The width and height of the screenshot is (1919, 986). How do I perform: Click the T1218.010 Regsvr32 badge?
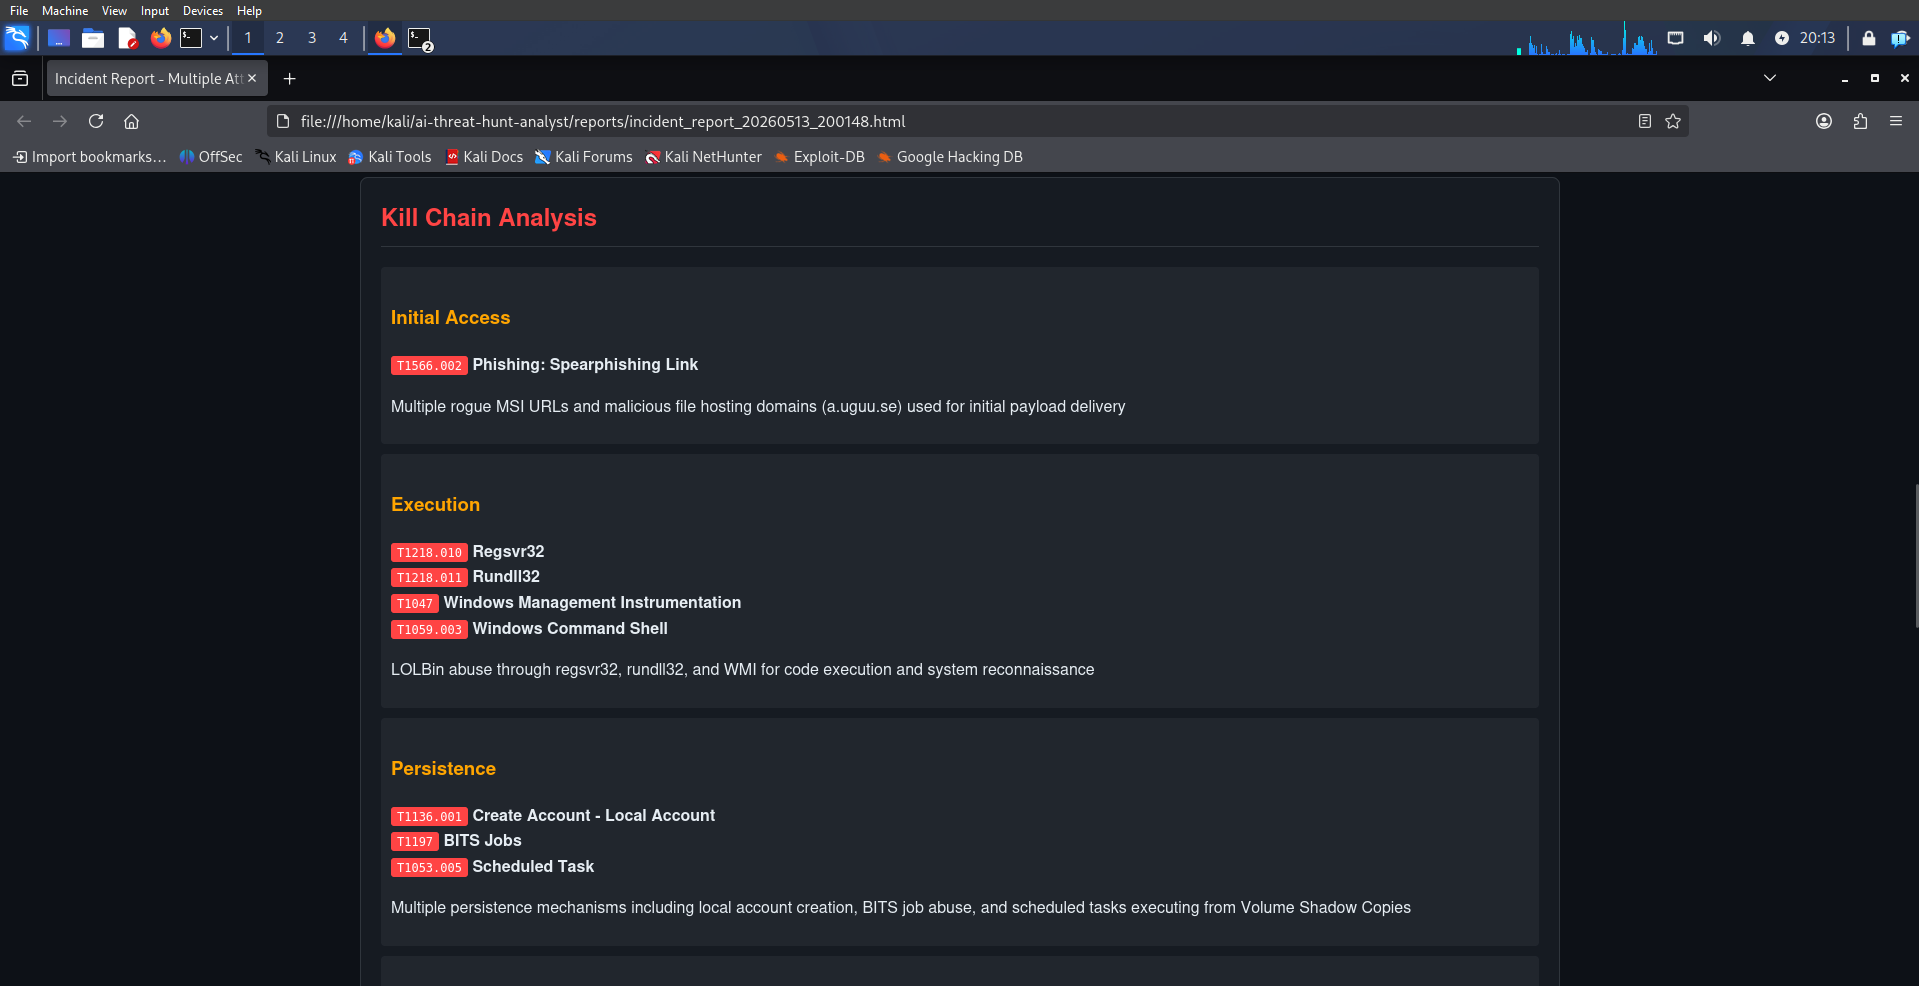pyautogui.click(x=429, y=553)
